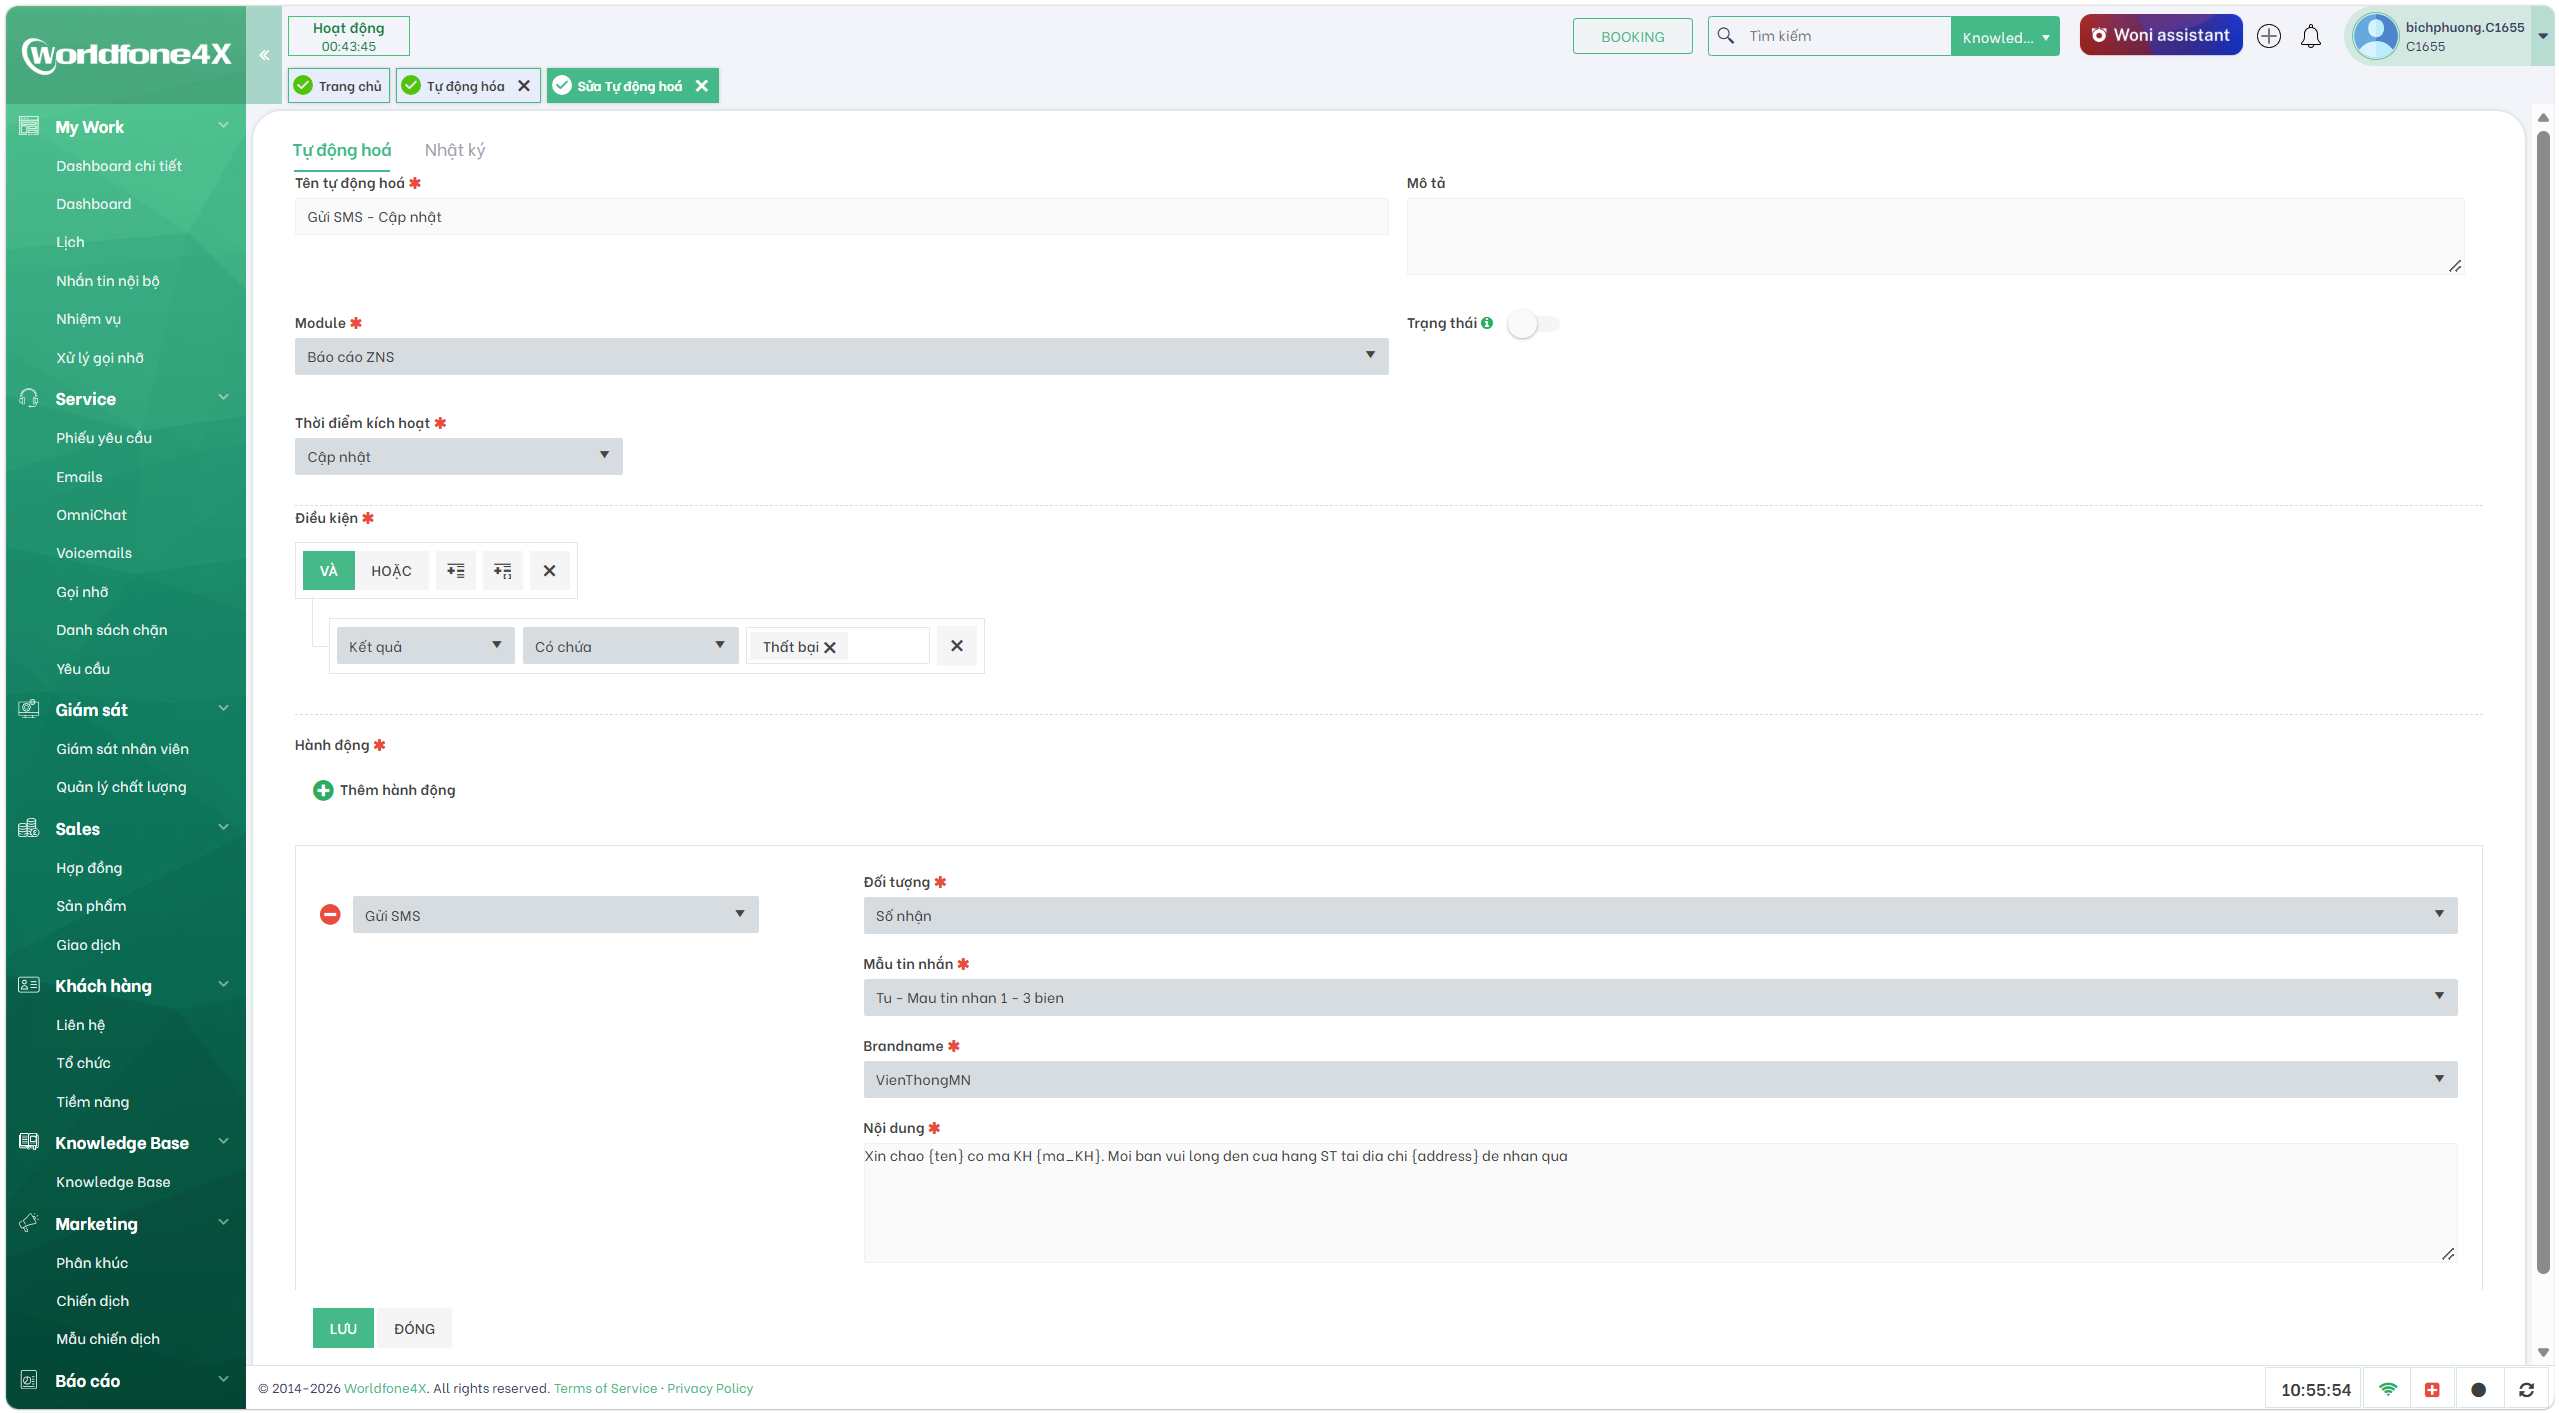Click the BOOKING button
Viewport: 2559px width, 1413px height.
coord(1632,36)
